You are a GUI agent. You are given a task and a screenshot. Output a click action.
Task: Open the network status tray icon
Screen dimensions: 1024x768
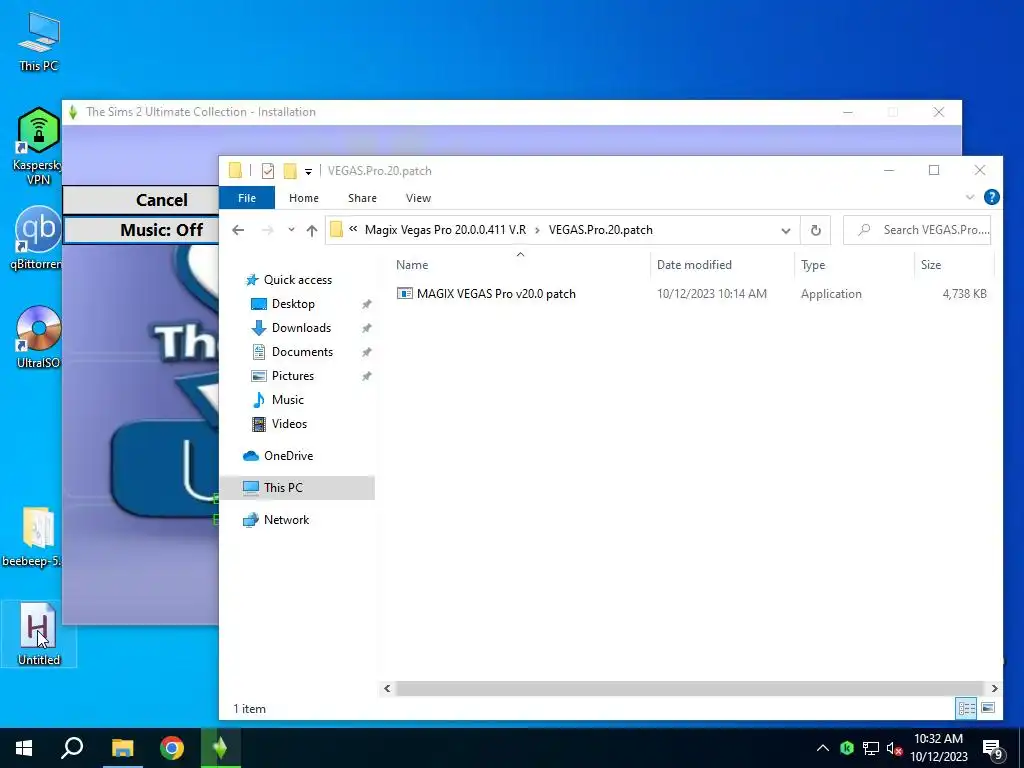point(871,748)
